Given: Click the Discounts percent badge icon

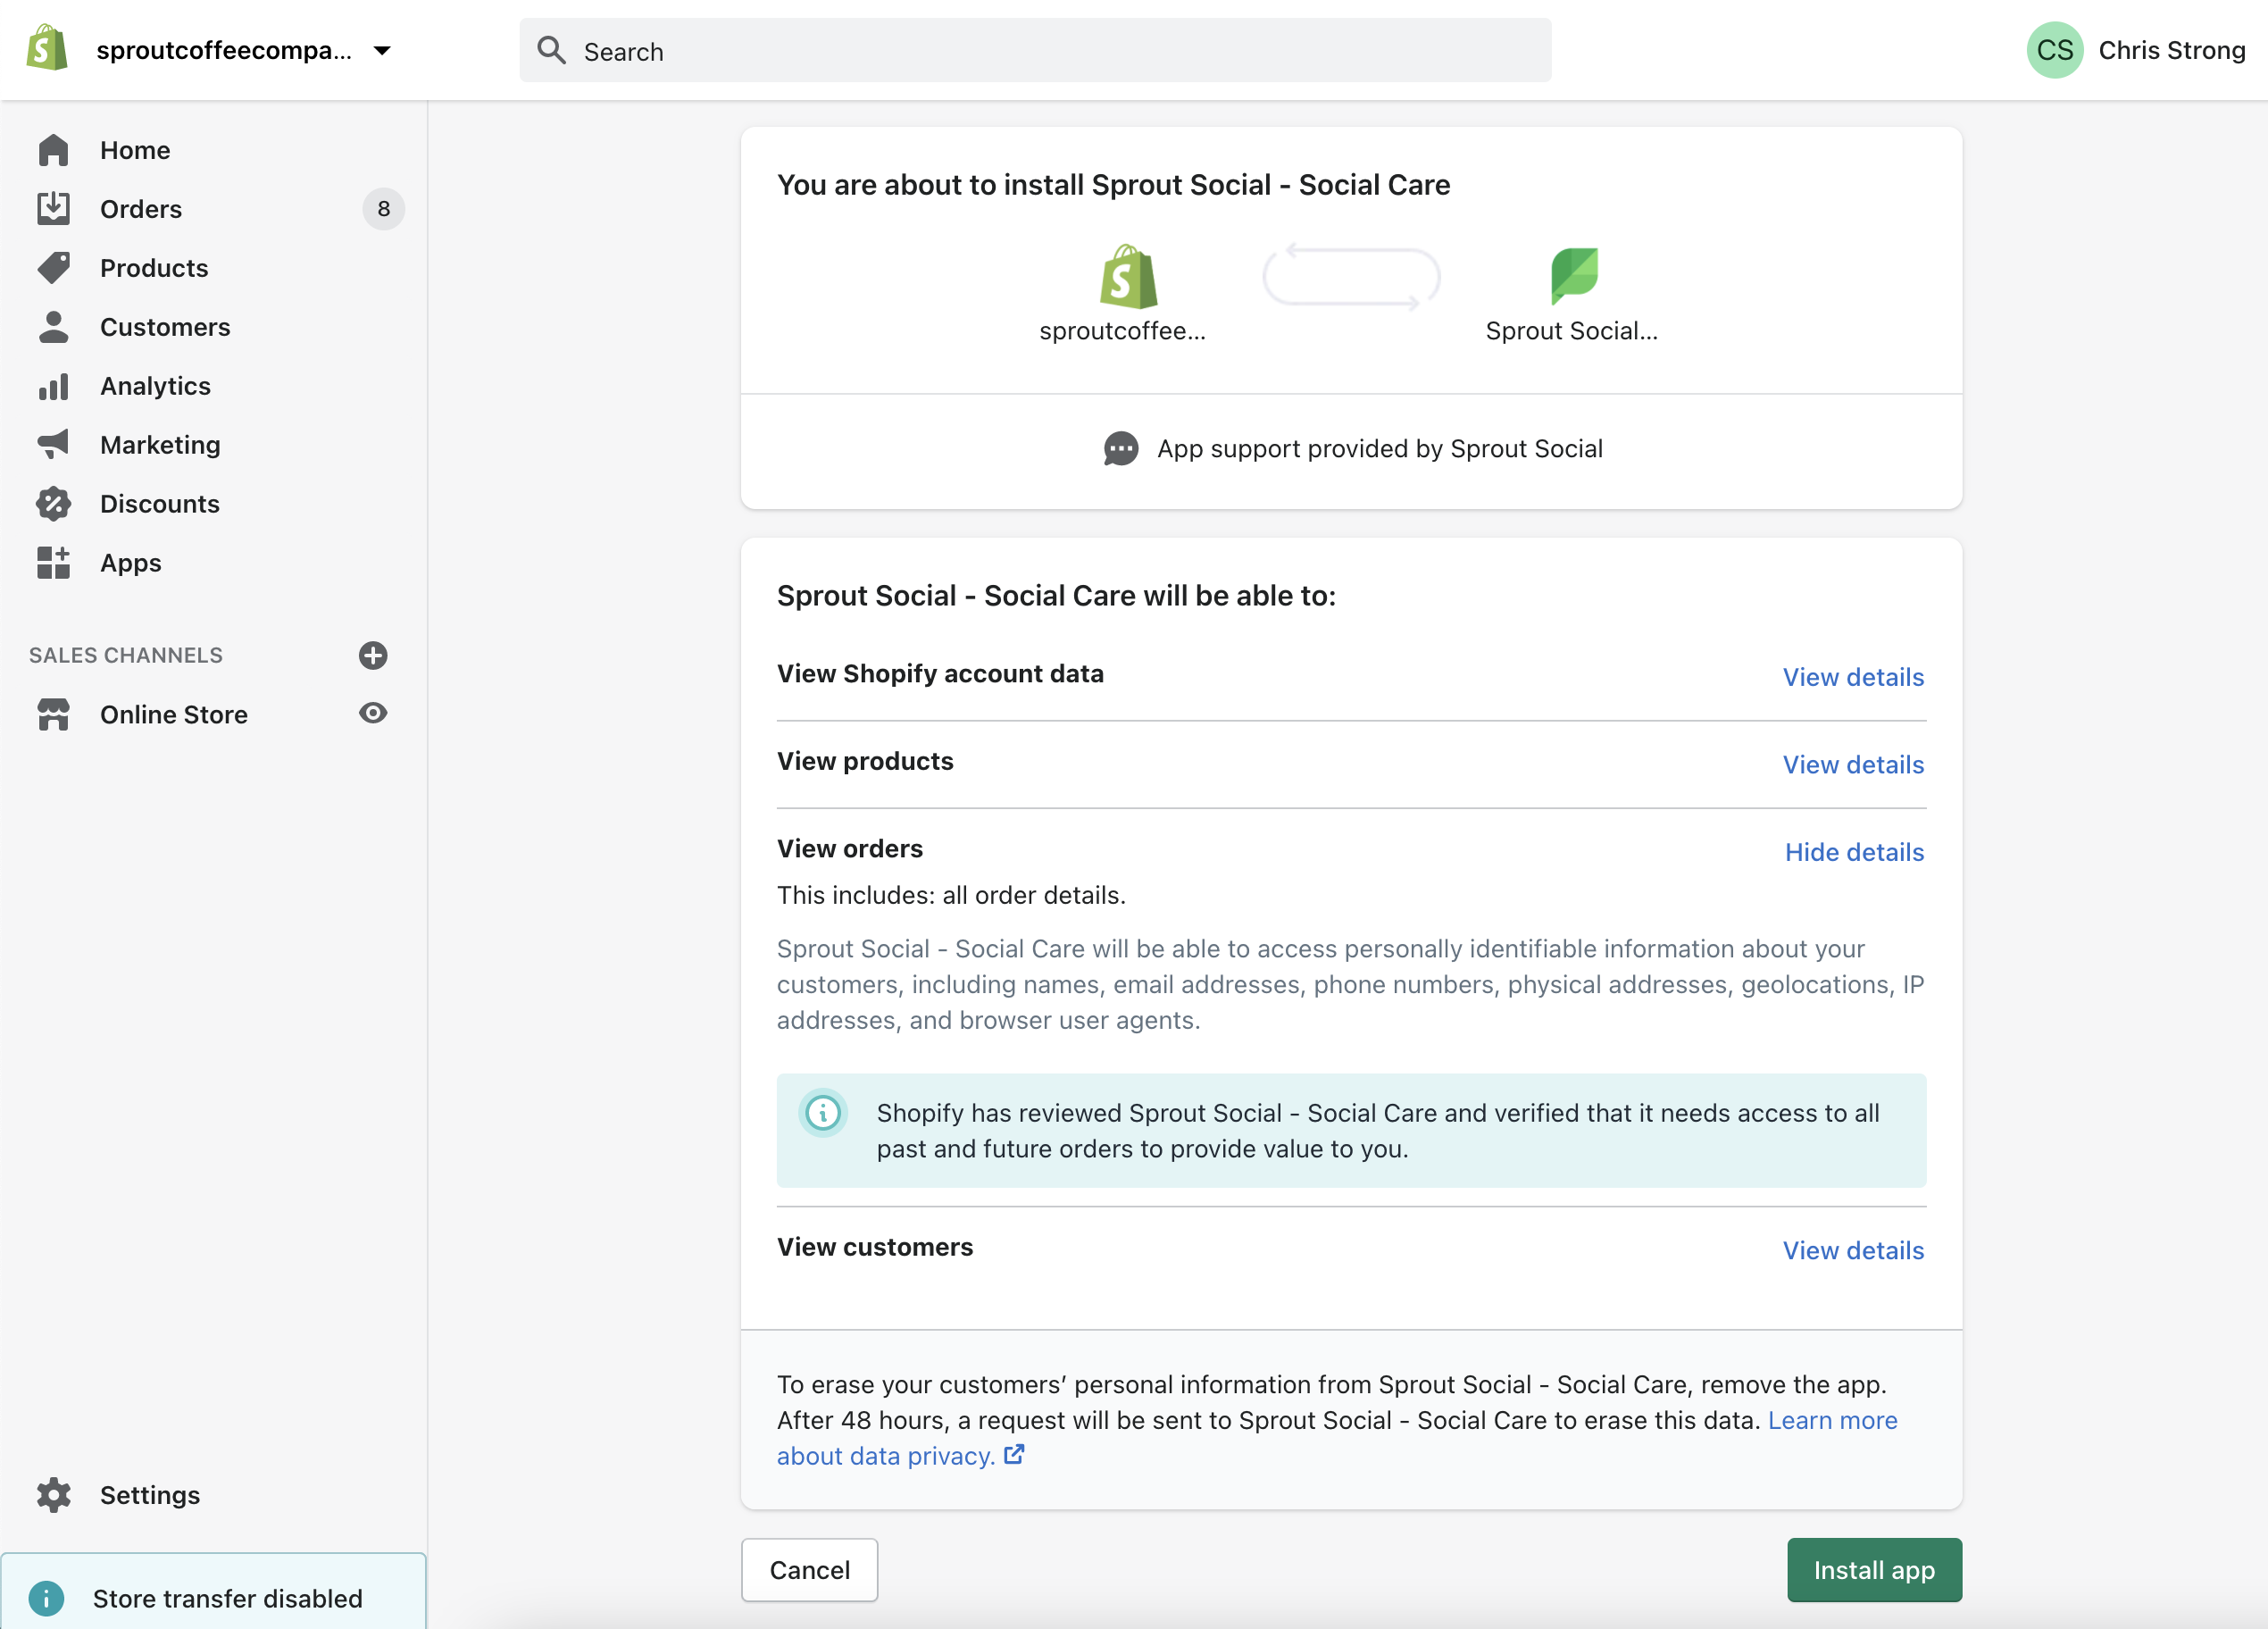Looking at the screenshot, I should [x=53, y=504].
